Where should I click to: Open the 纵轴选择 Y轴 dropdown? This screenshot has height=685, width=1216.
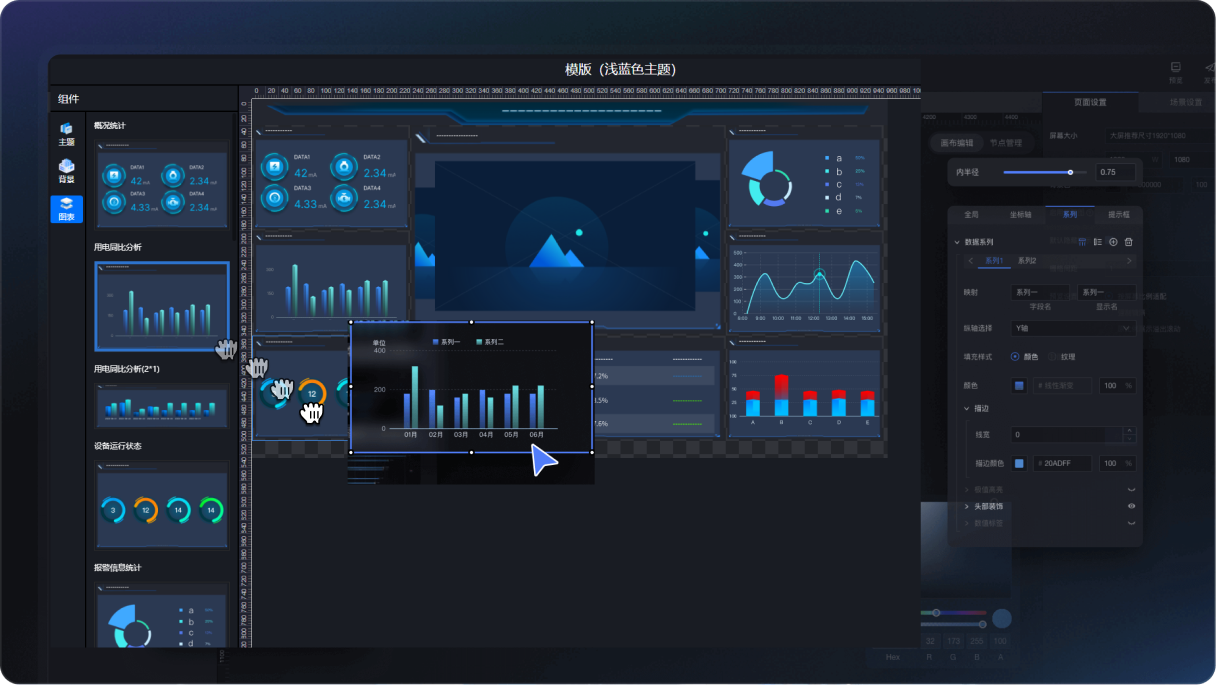1072,328
